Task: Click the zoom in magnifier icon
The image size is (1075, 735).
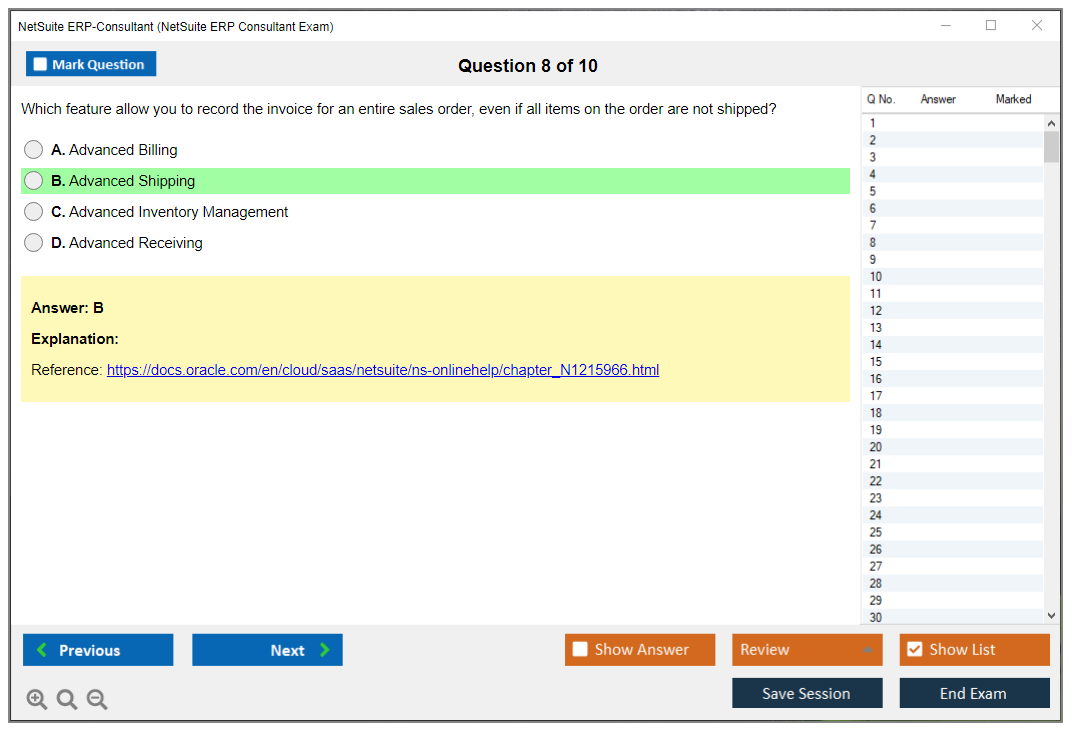Action: [36, 699]
